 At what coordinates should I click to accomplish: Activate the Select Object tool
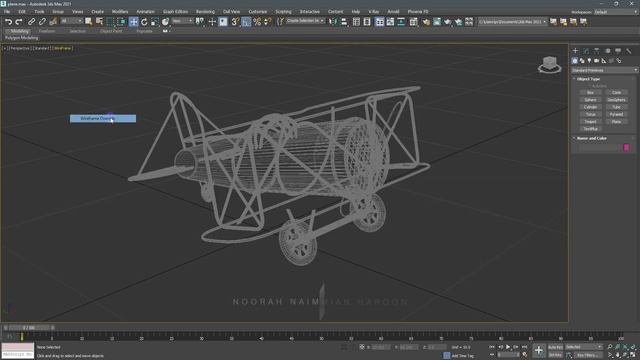click(89, 22)
